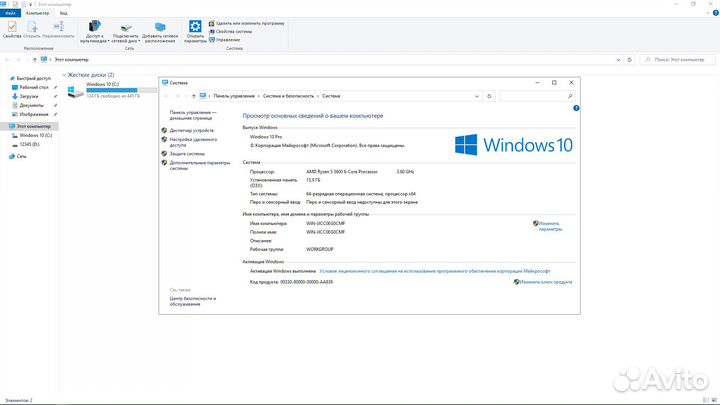Open the license agreement terms link

coord(434,271)
